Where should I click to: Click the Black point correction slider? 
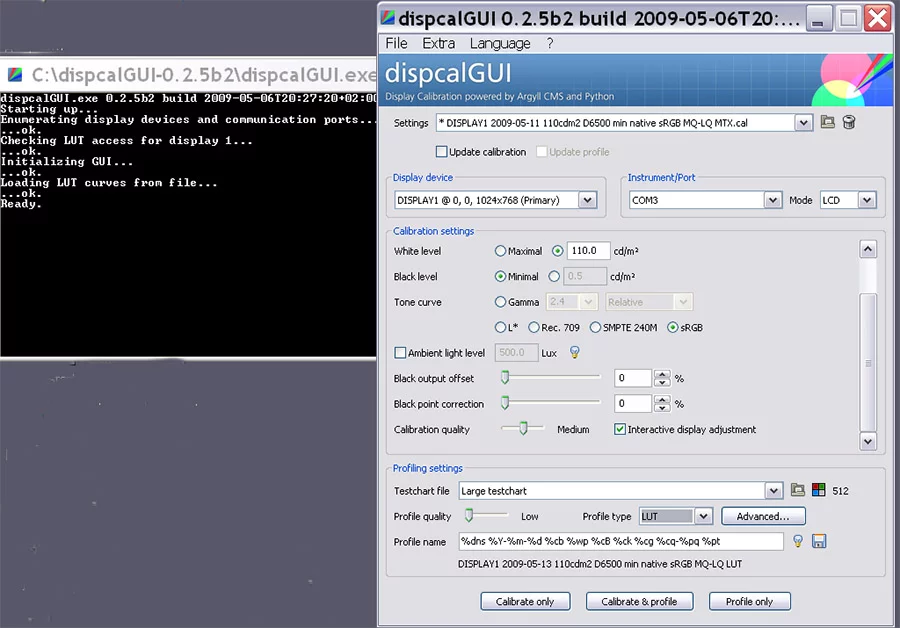coord(550,403)
